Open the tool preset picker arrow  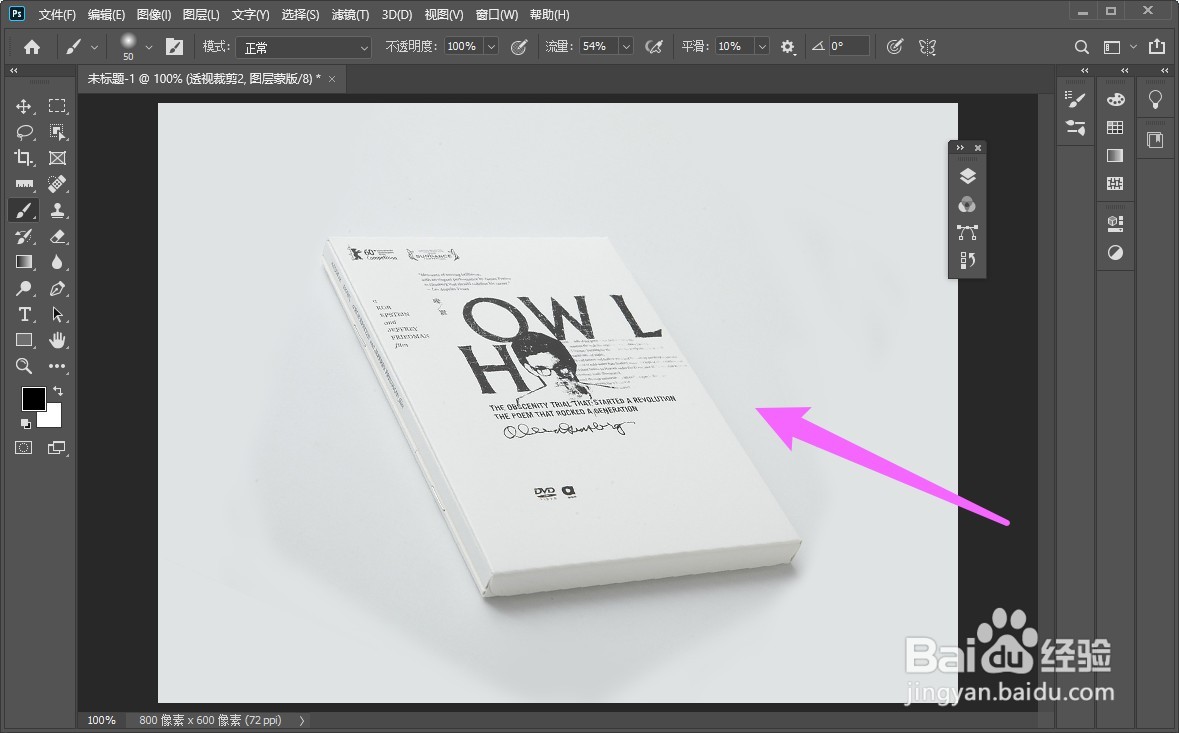[94, 47]
